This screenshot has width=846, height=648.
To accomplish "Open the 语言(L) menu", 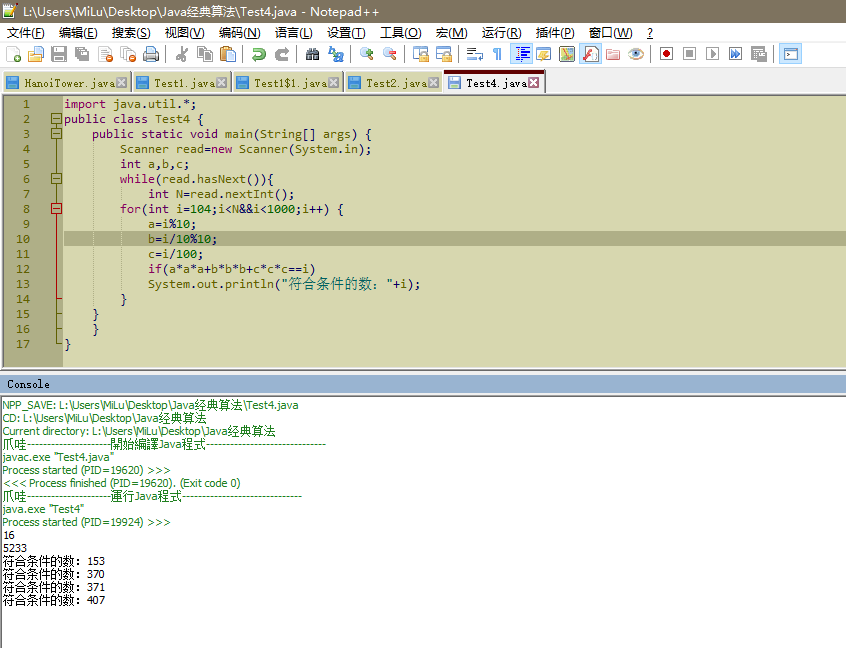I will 294,33.
